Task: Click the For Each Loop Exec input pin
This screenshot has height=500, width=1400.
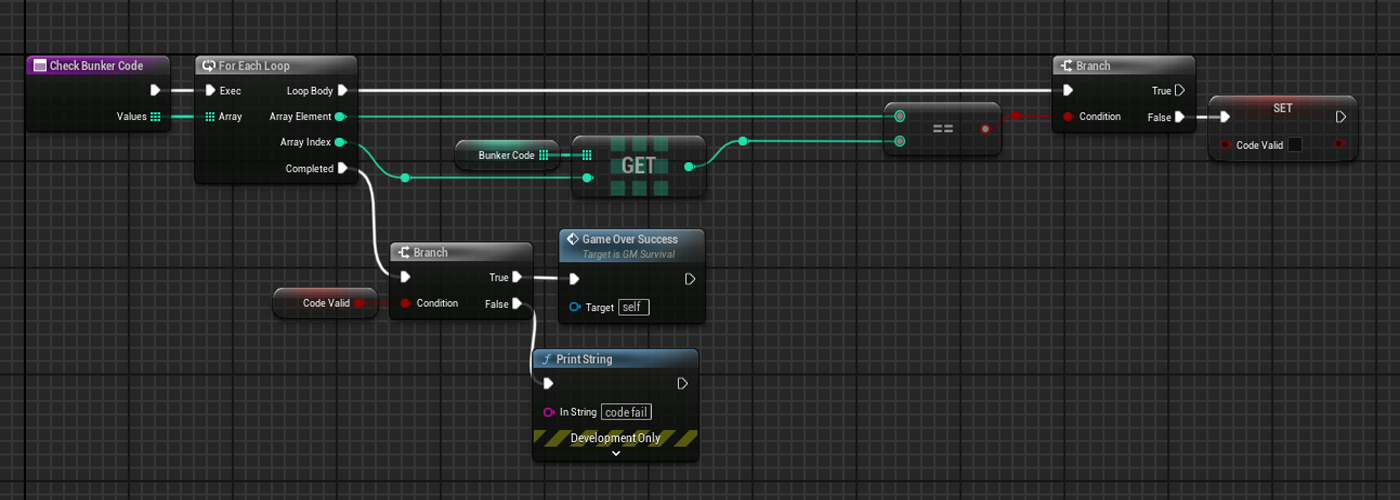Action: point(210,91)
